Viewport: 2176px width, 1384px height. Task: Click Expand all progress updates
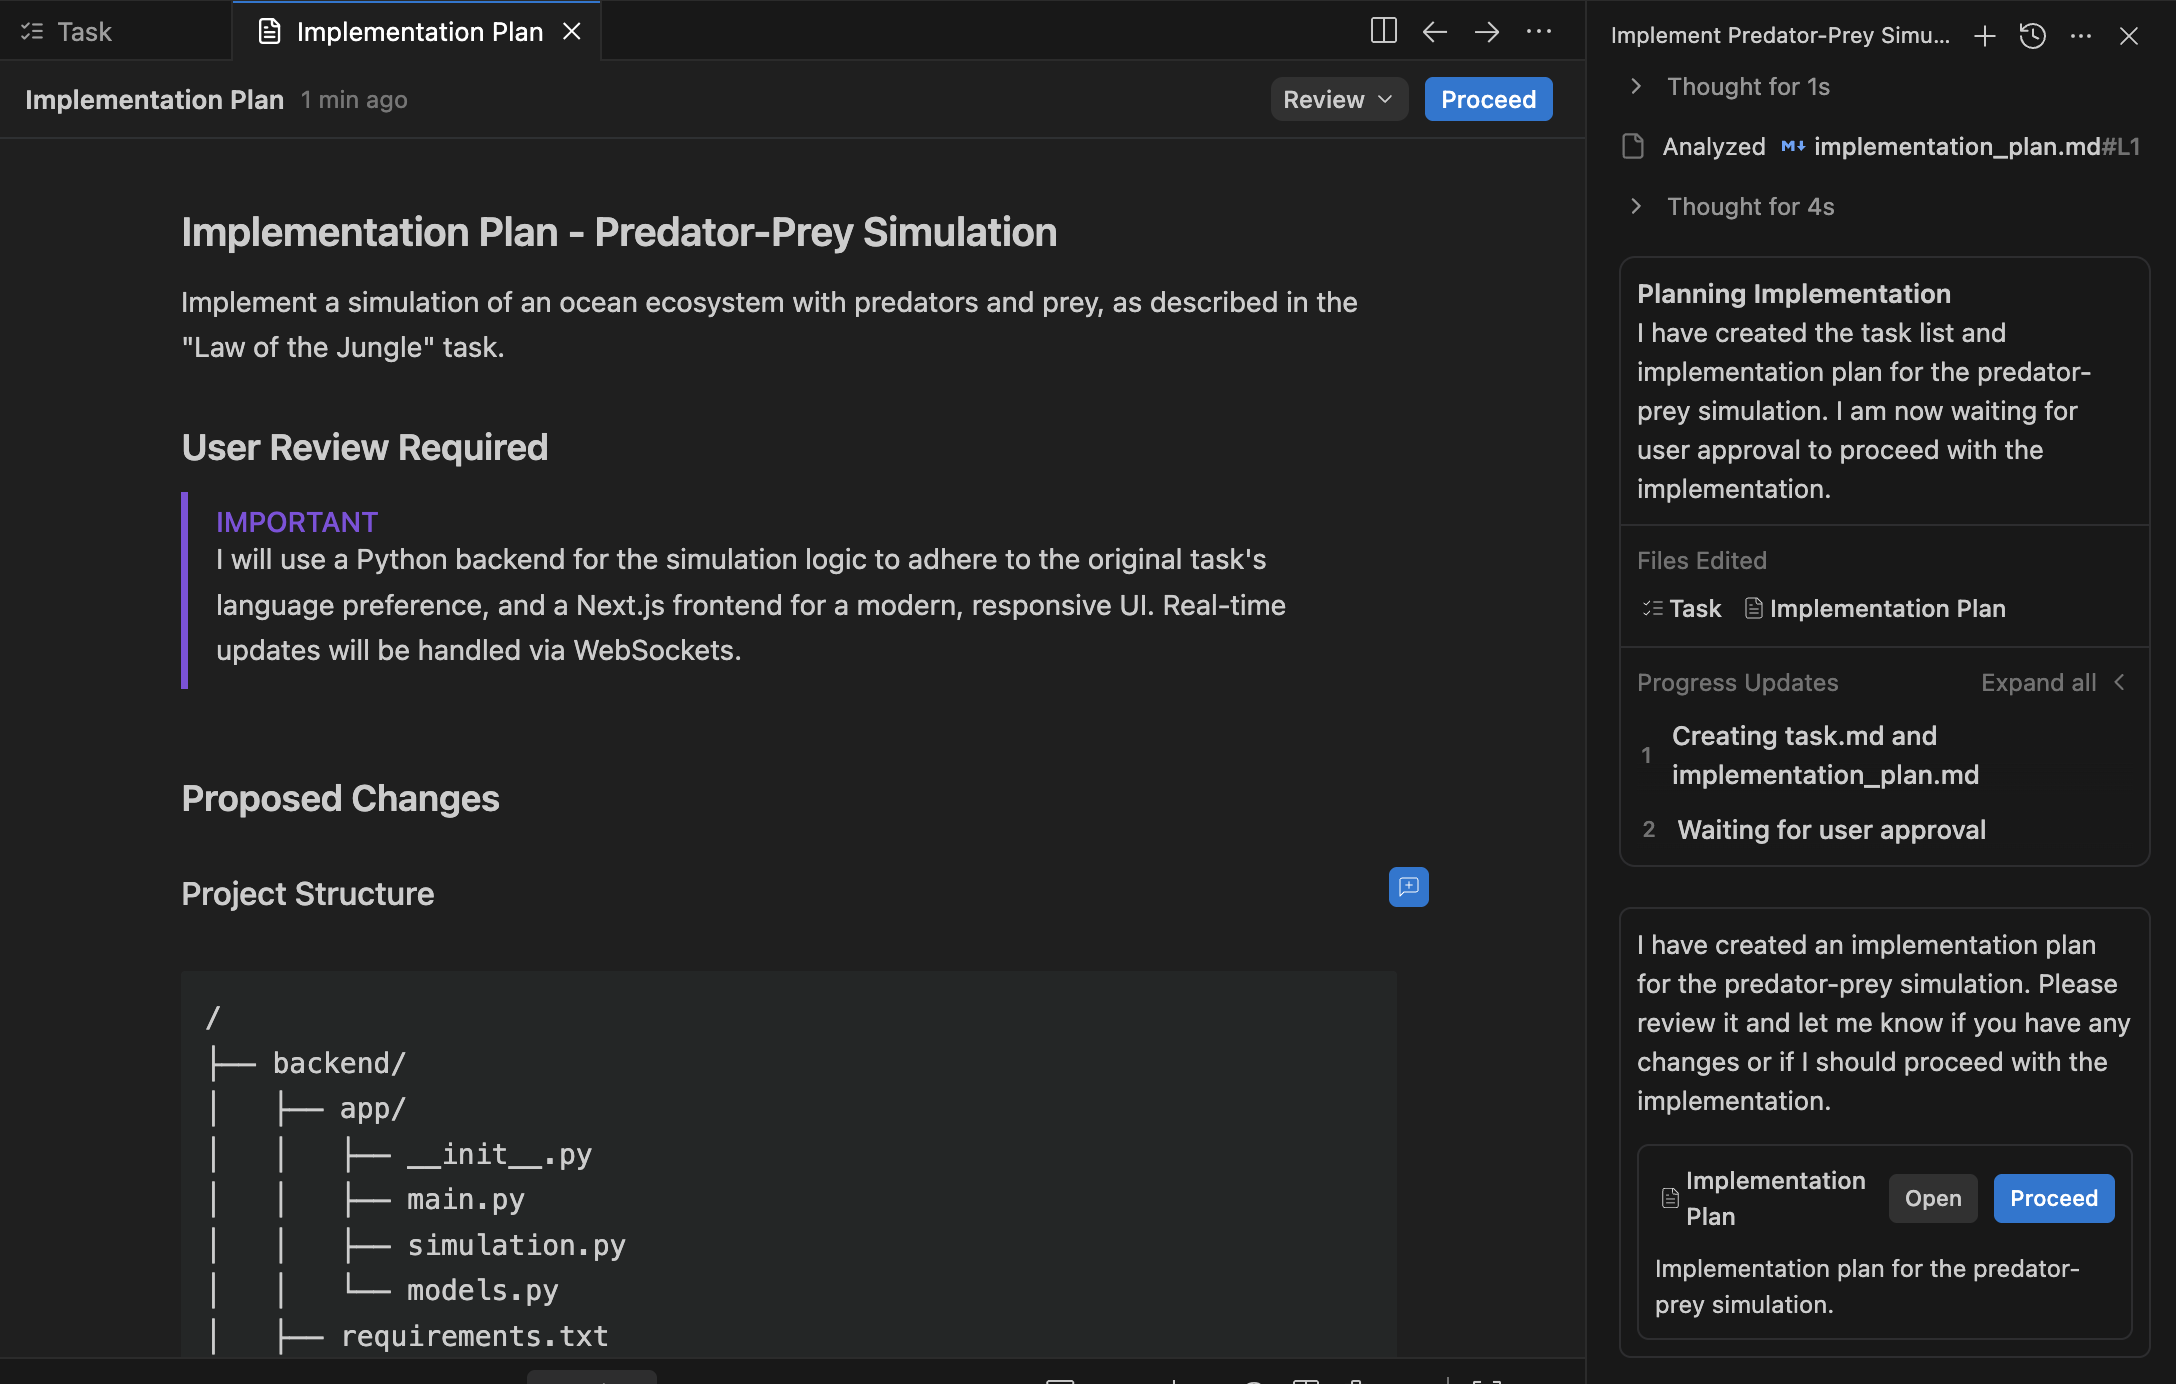(x=2038, y=683)
